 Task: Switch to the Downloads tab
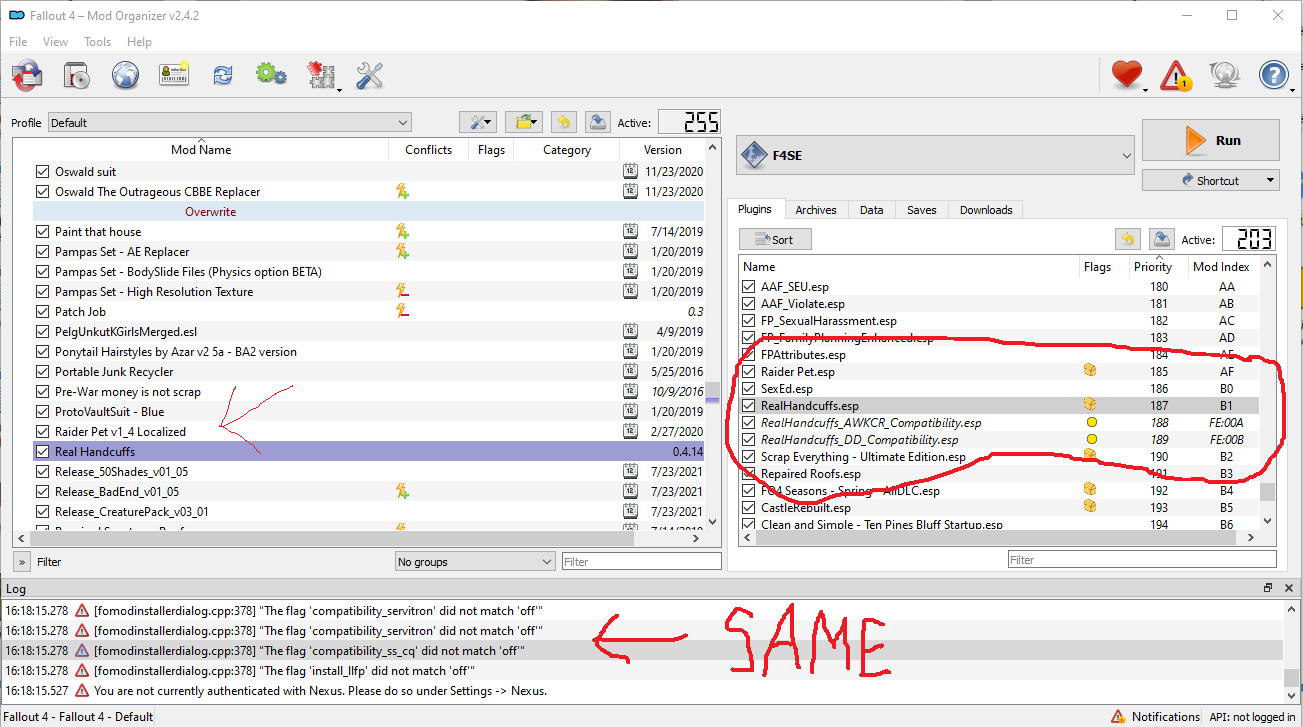click(x=986, y=210)
